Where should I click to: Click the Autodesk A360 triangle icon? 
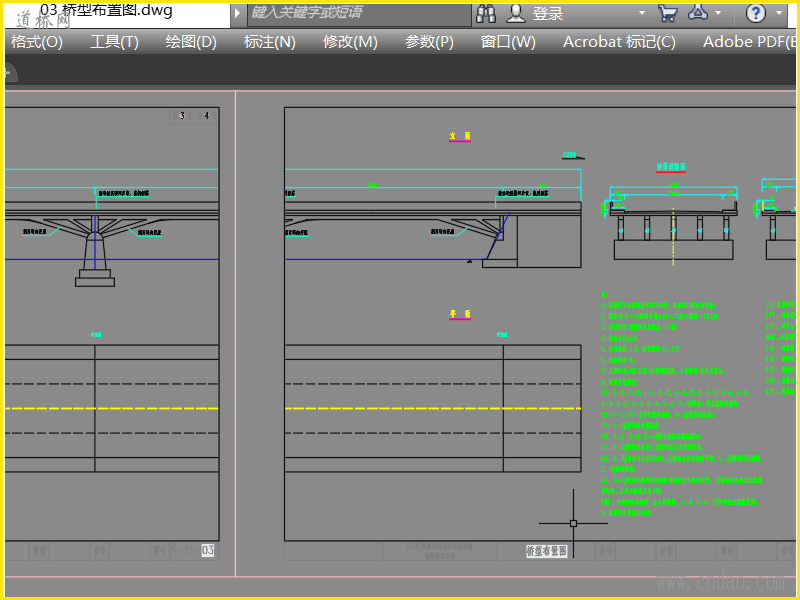pyautogui.click(x=697, y=13)
